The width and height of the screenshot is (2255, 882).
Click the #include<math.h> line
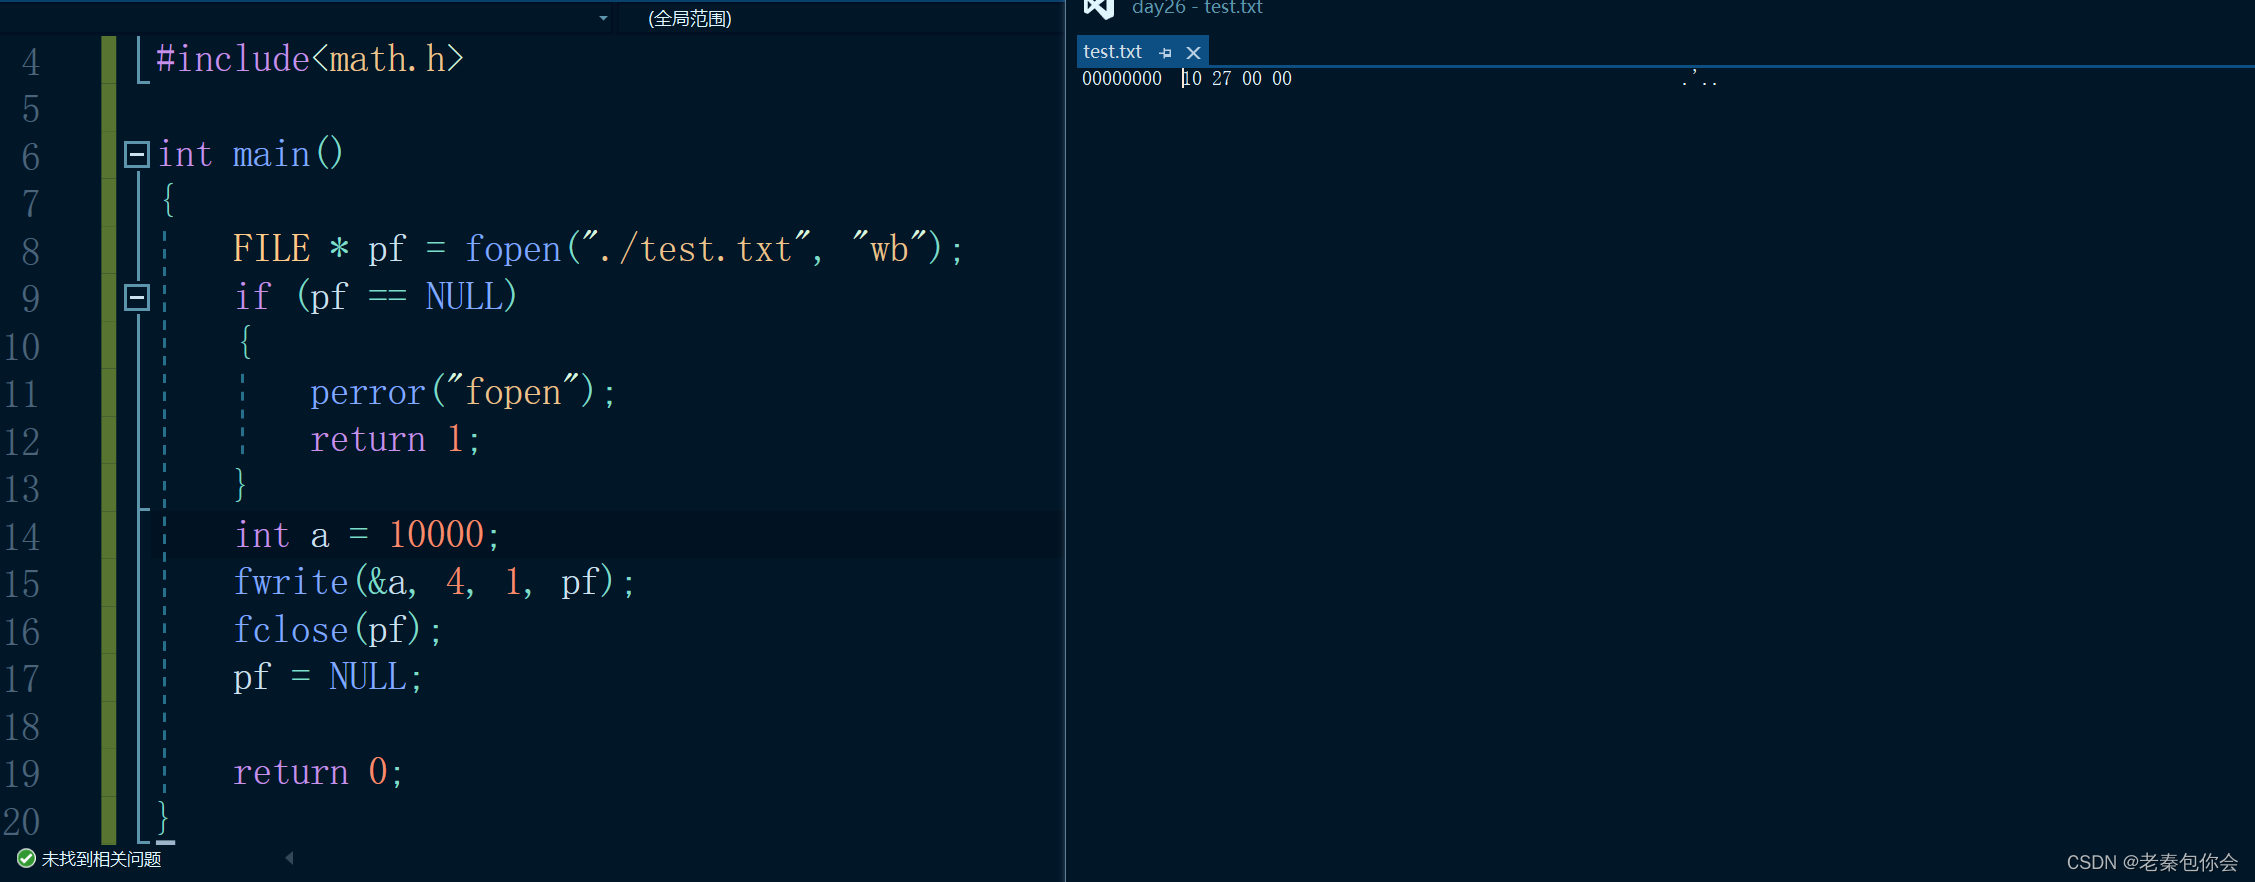coord(310,59)
